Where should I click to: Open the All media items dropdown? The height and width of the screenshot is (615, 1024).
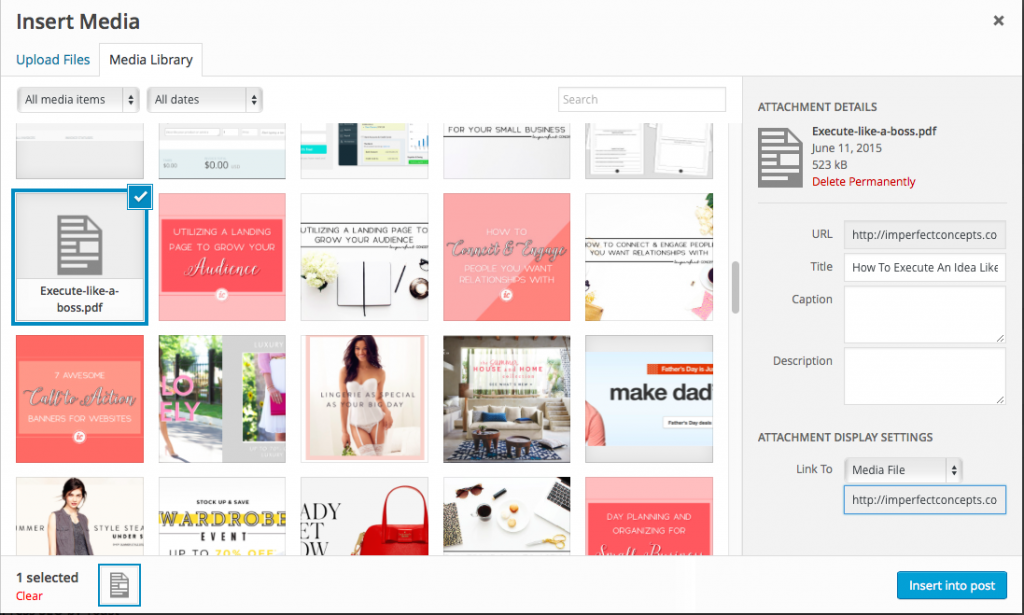pyautogui.click(x=78, y=100)
